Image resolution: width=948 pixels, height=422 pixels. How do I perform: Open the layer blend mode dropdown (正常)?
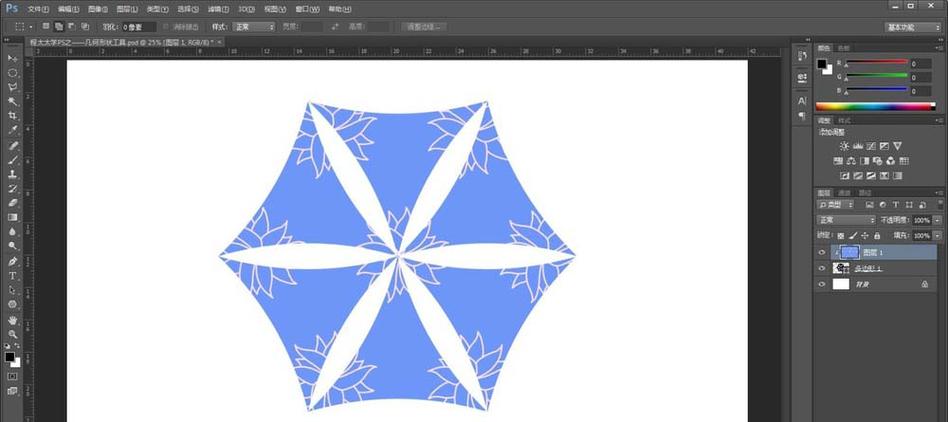[x=846, y=220]
